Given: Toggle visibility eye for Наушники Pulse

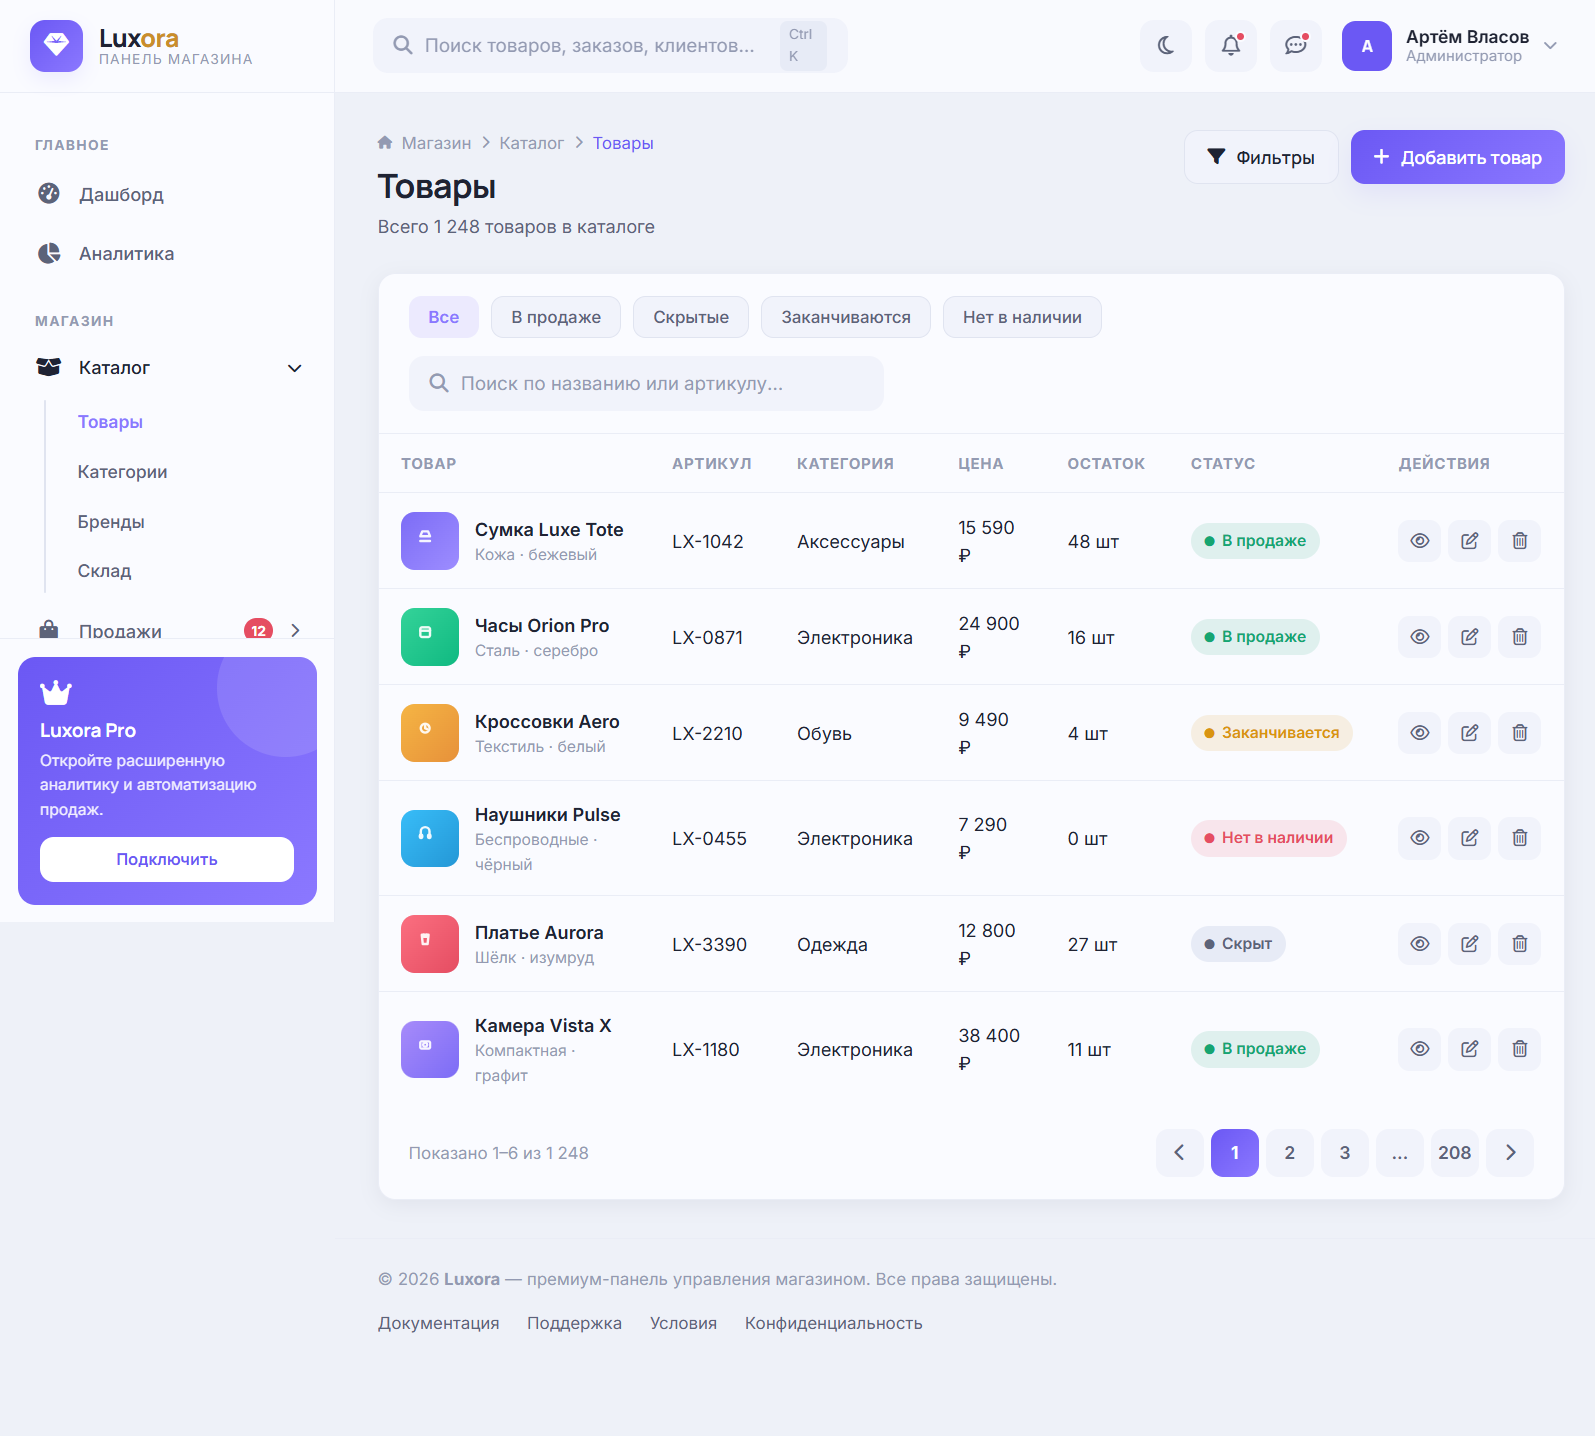Looking at the screenshot, I should (1420, 838).
